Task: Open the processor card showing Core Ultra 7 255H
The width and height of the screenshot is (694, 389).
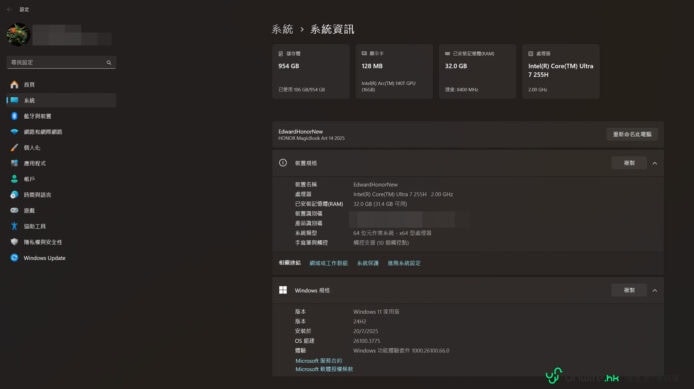Action: click(x=561, y=71)
